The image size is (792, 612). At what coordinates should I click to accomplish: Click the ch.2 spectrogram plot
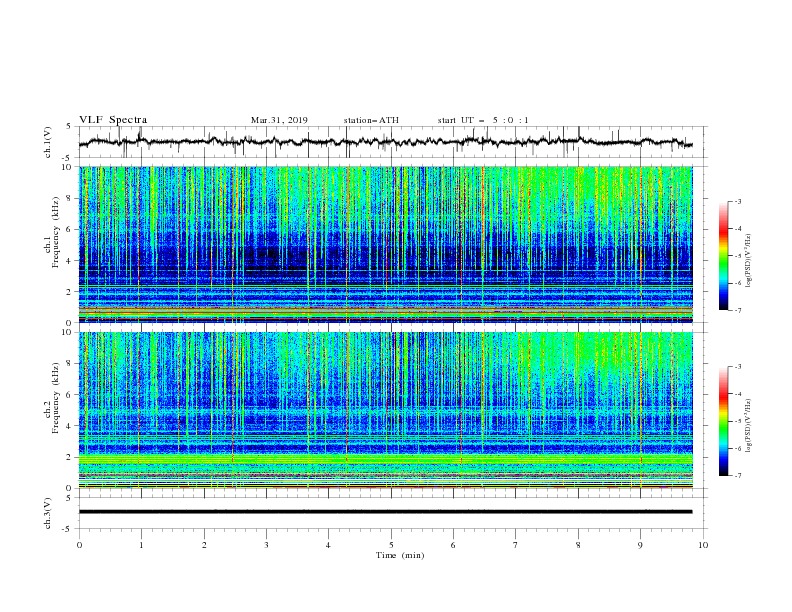coord(385,410)
